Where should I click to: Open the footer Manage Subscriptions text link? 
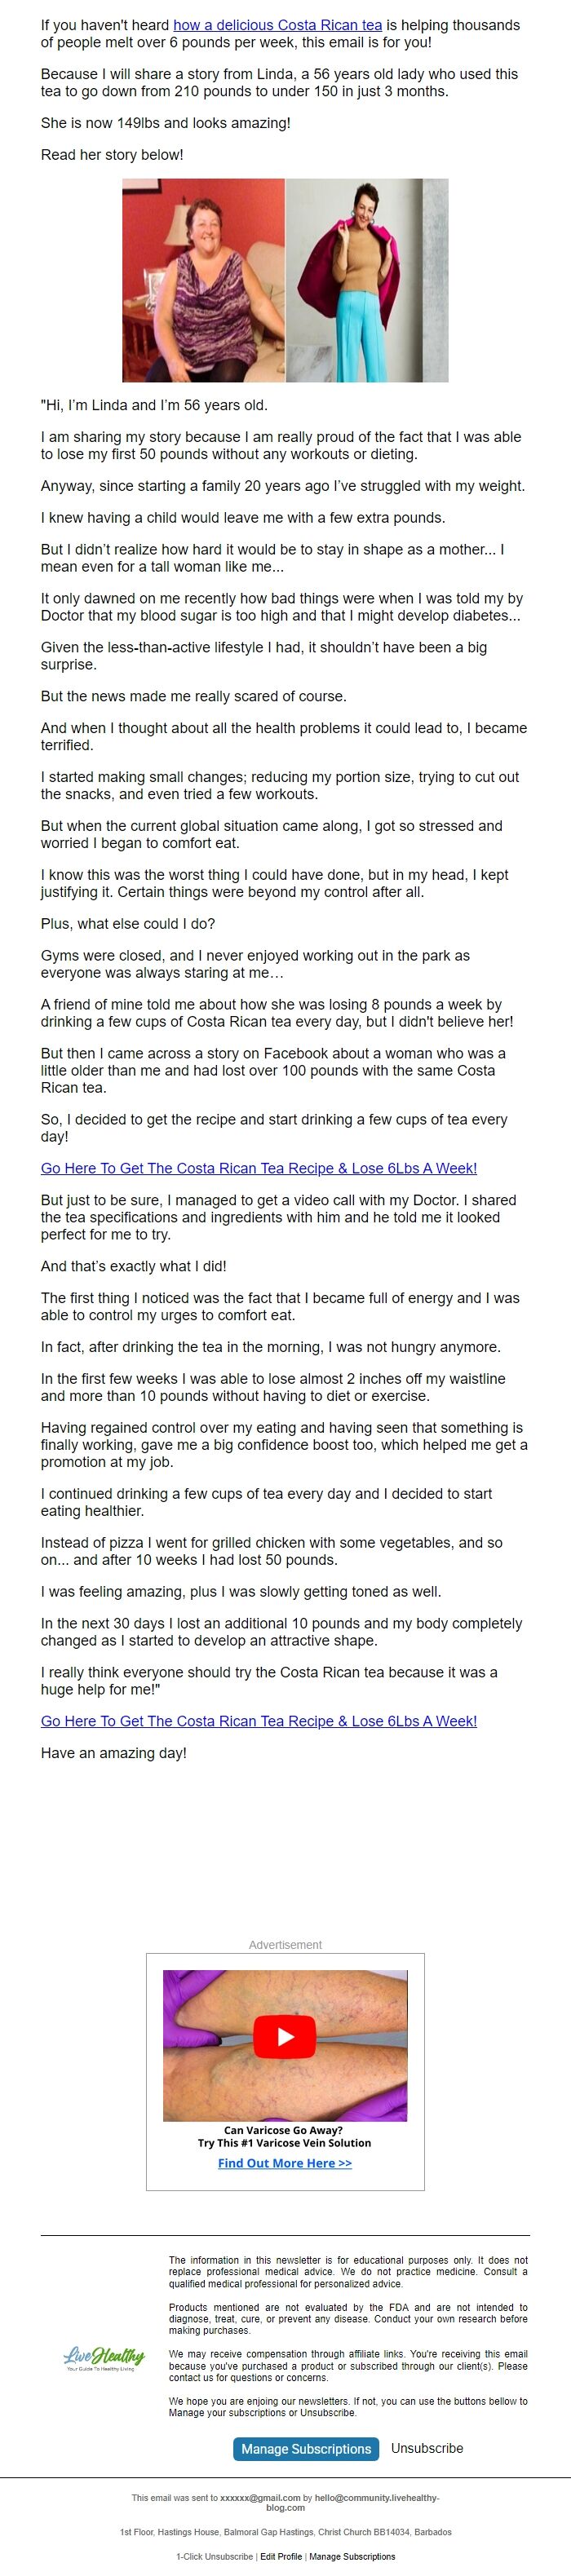tap(352, 2557)
